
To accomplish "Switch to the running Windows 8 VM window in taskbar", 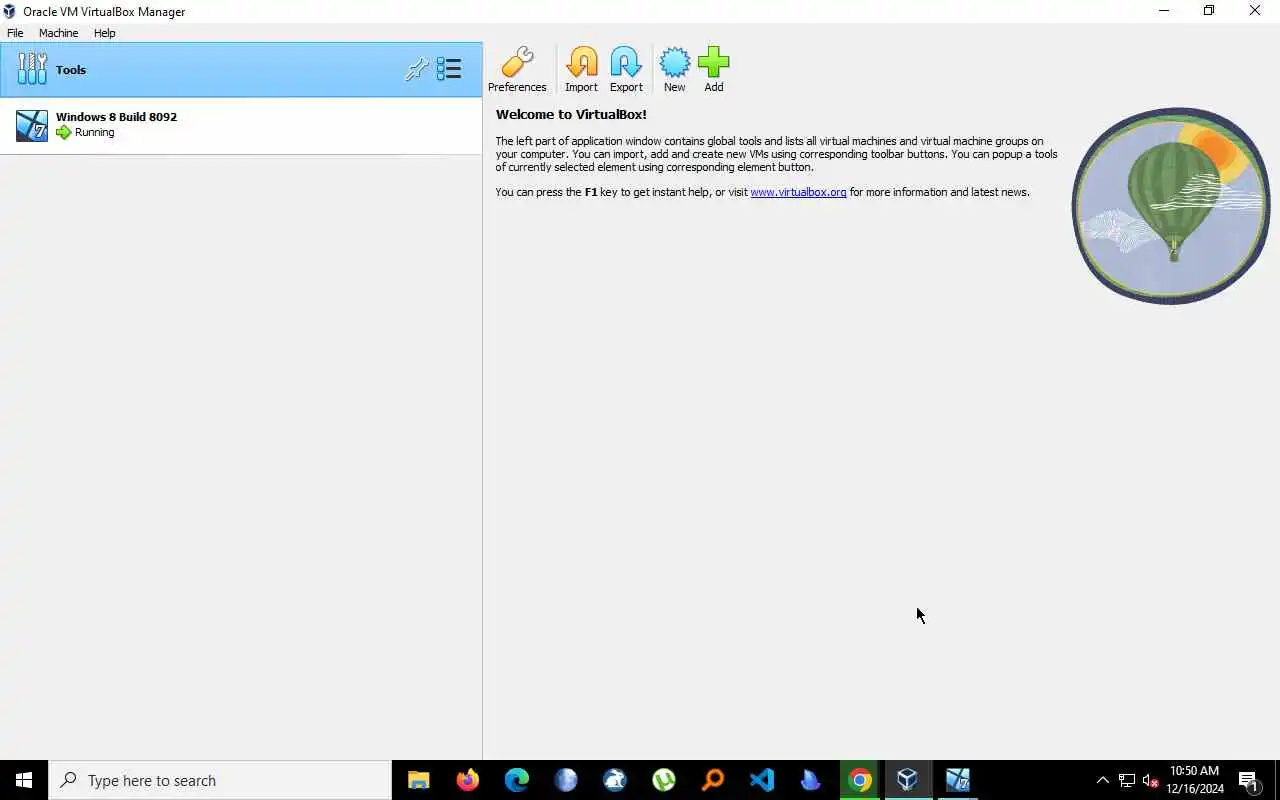I will (x=957, y=780).
